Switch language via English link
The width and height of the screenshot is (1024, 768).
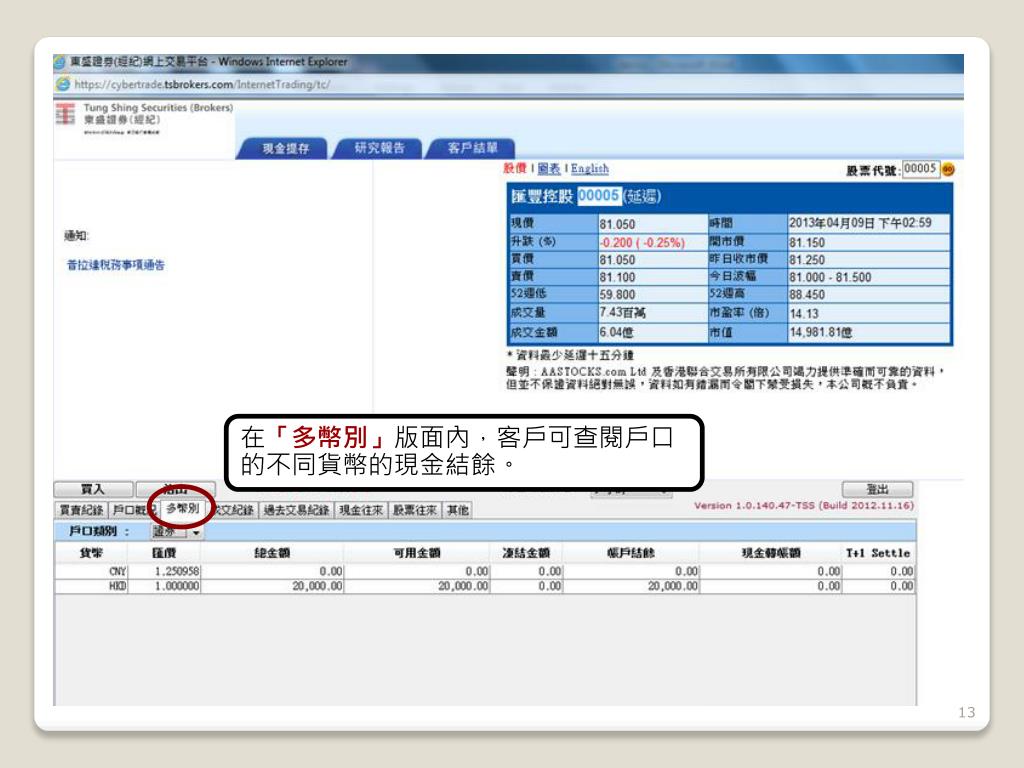pyautogui.click(x=590, y=168)
